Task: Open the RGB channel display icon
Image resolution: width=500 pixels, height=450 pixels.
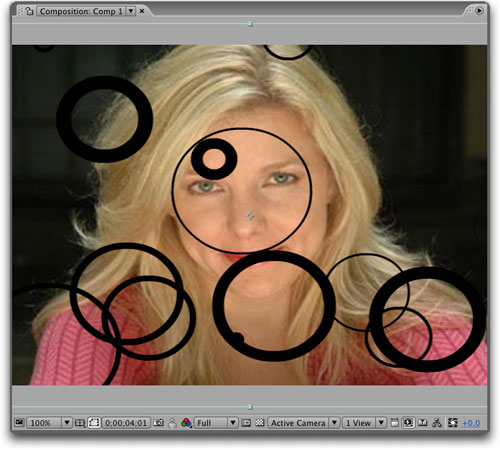Action: point(186,423)
